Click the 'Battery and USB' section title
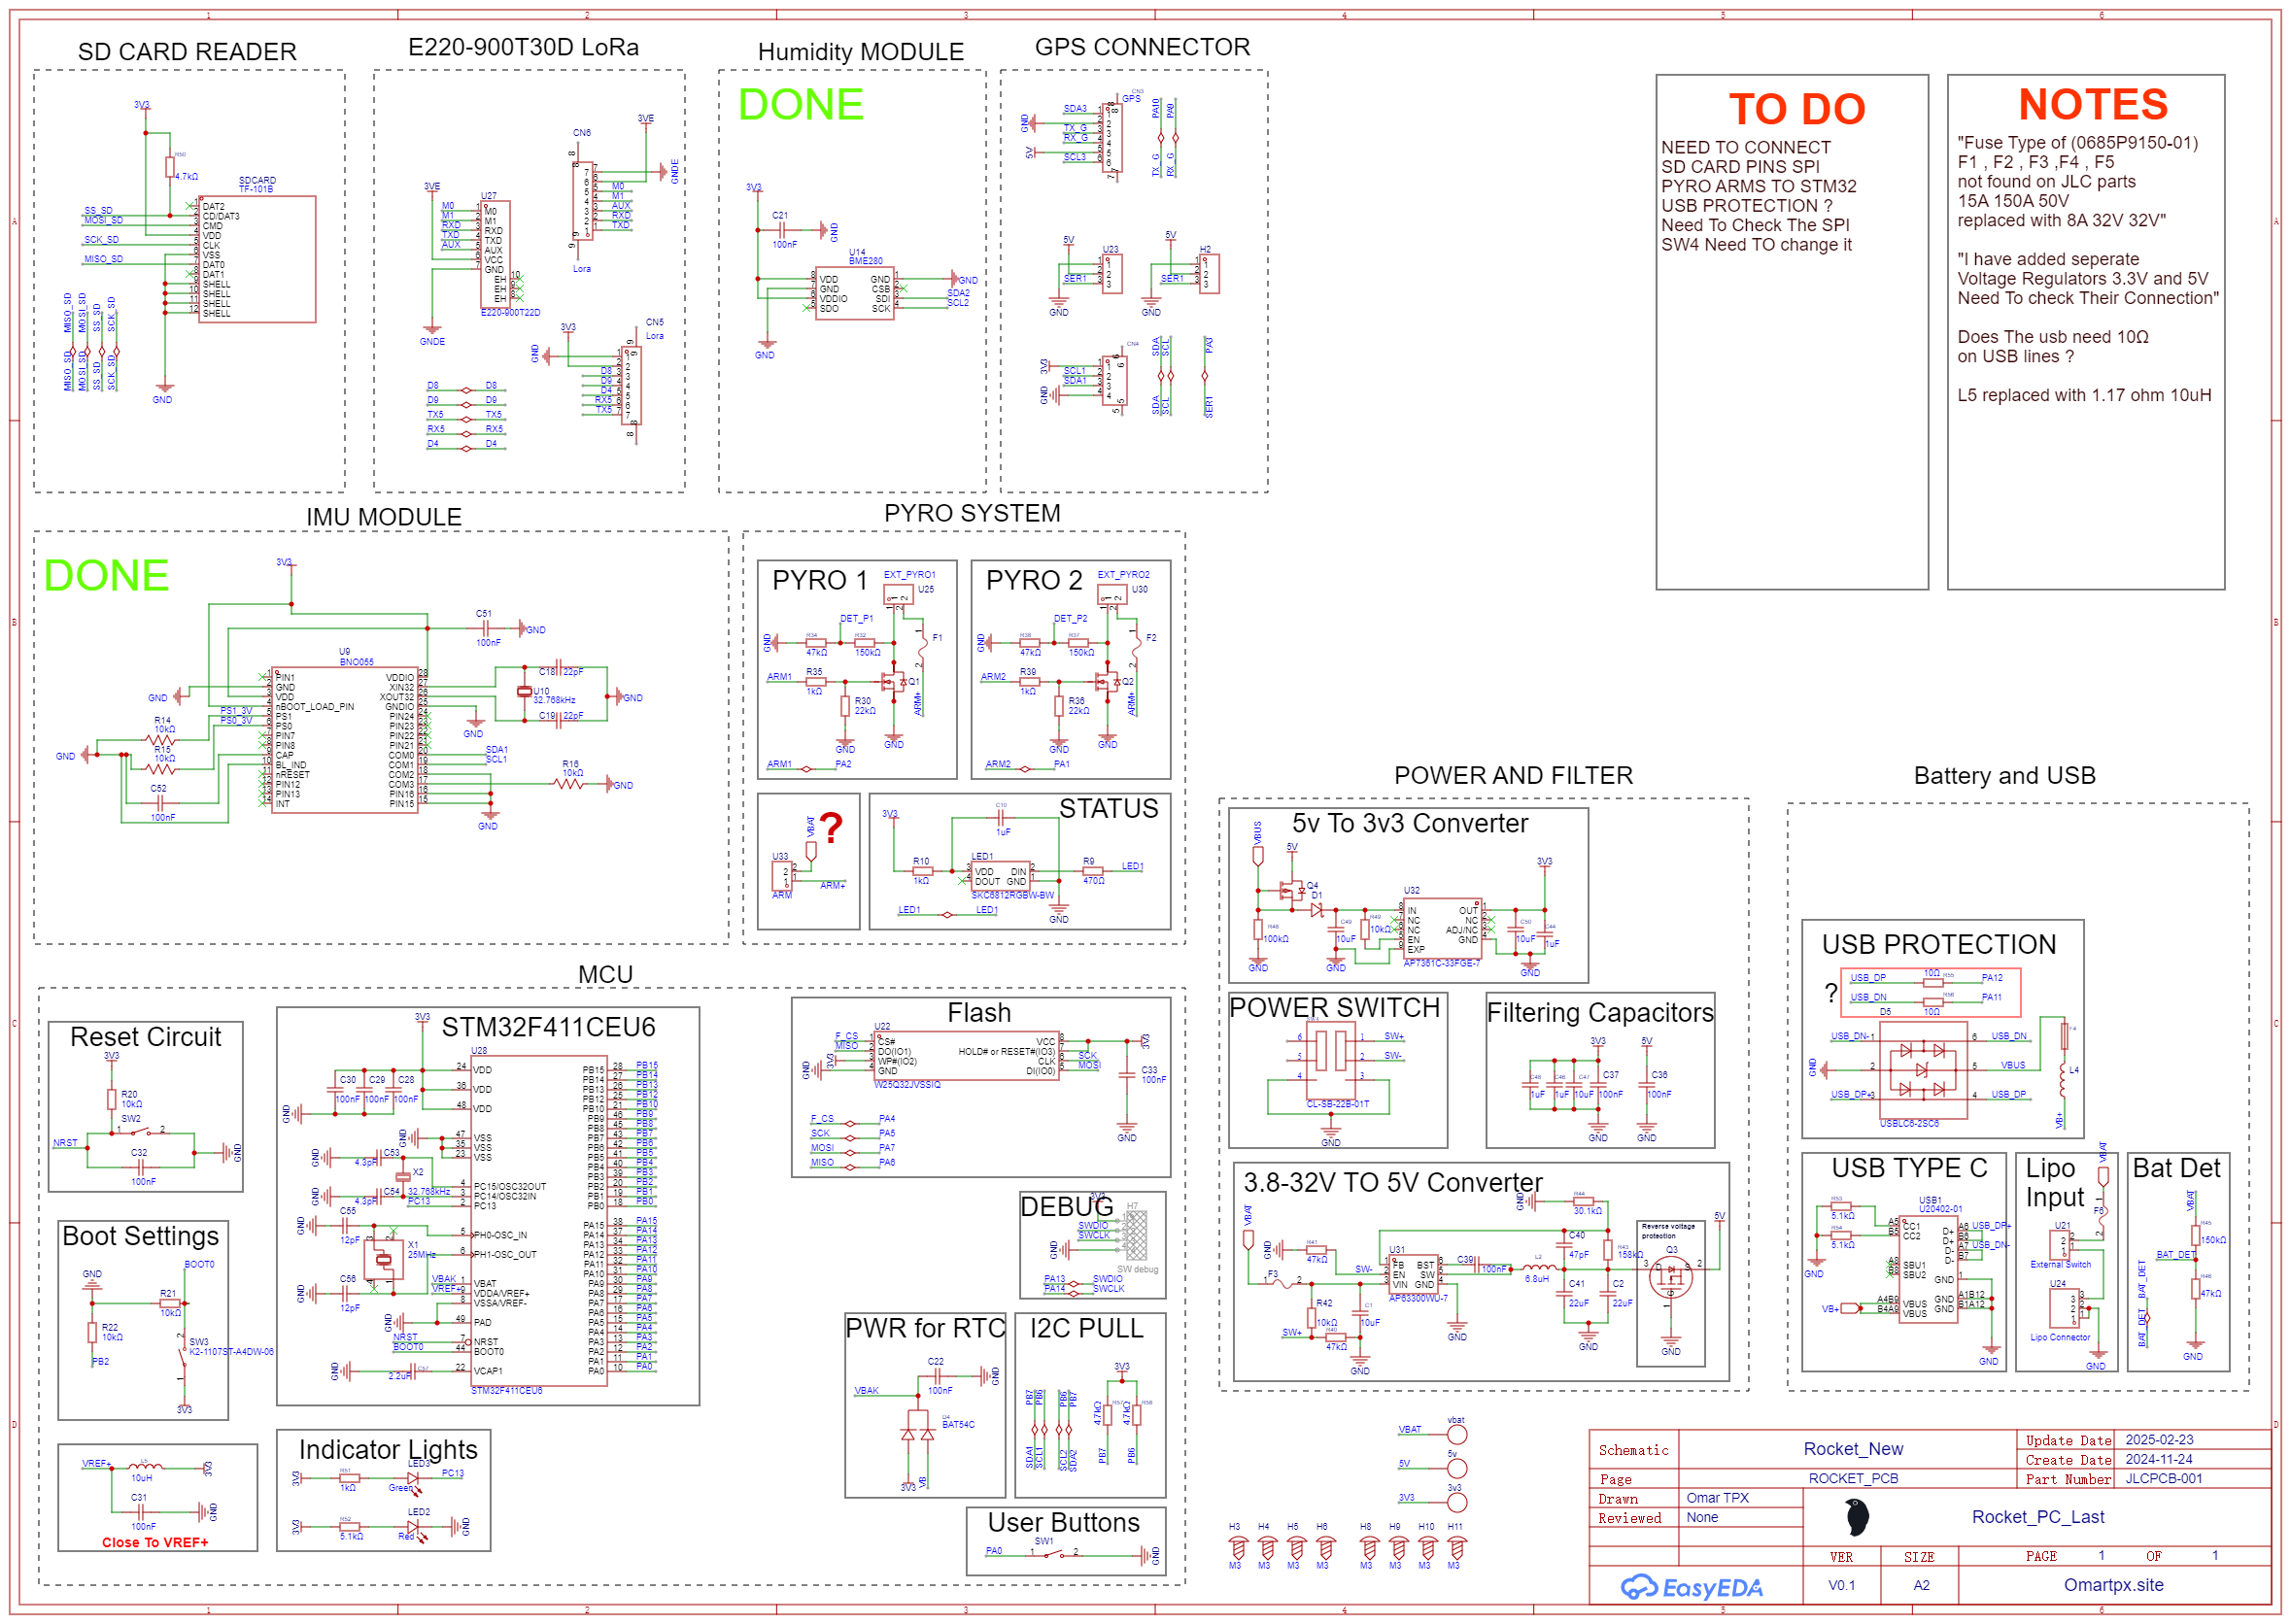Image resolution: width=2291 pixels, height=1624 pixels. pyautogui.click(x=2004, y=775)
